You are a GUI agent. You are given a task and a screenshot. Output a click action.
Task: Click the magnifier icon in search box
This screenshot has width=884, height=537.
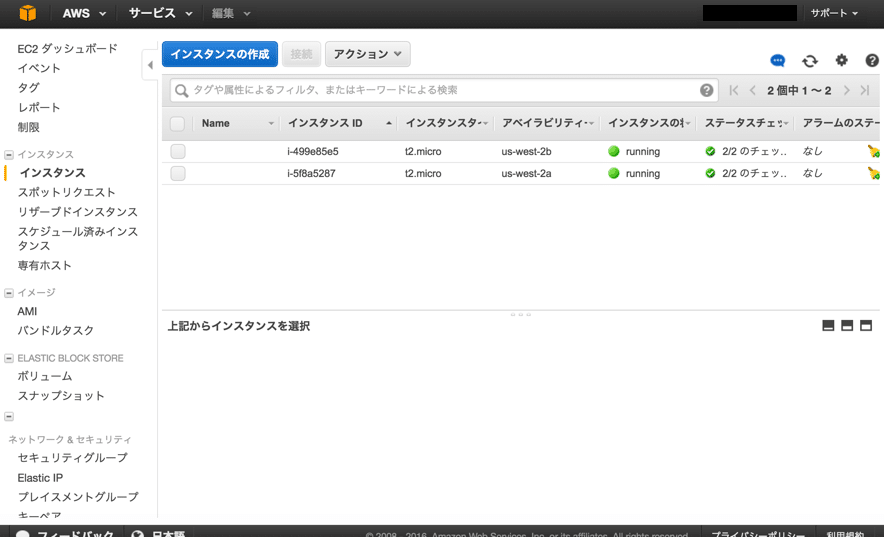182,90
